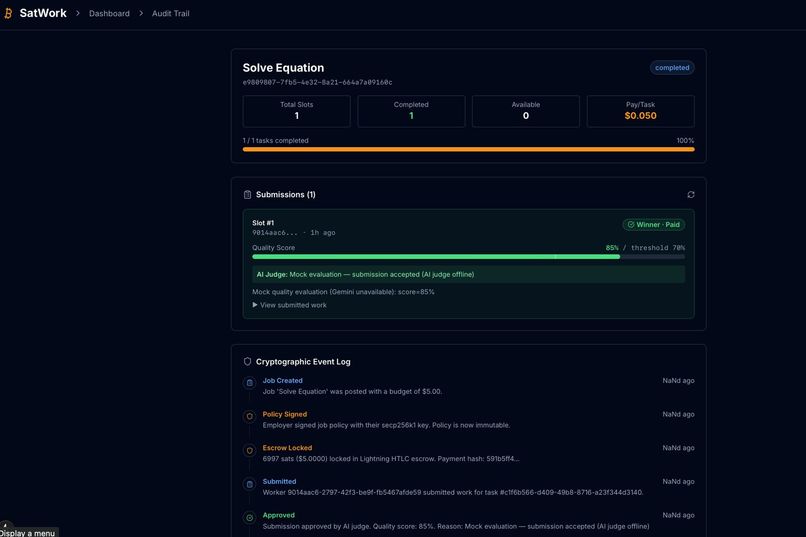This screenshot has width=806, height=537.
Task: Click the 'Mock quality evaluation (Gemini unavailable)' text
Action: pos(343,292)
